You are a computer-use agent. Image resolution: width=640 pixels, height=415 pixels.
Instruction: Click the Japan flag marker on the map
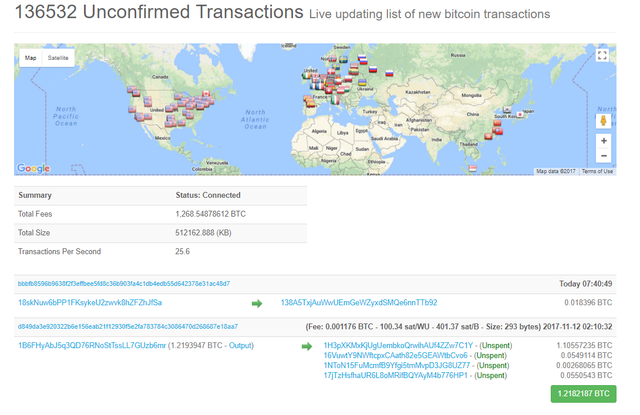coord(520,114)
